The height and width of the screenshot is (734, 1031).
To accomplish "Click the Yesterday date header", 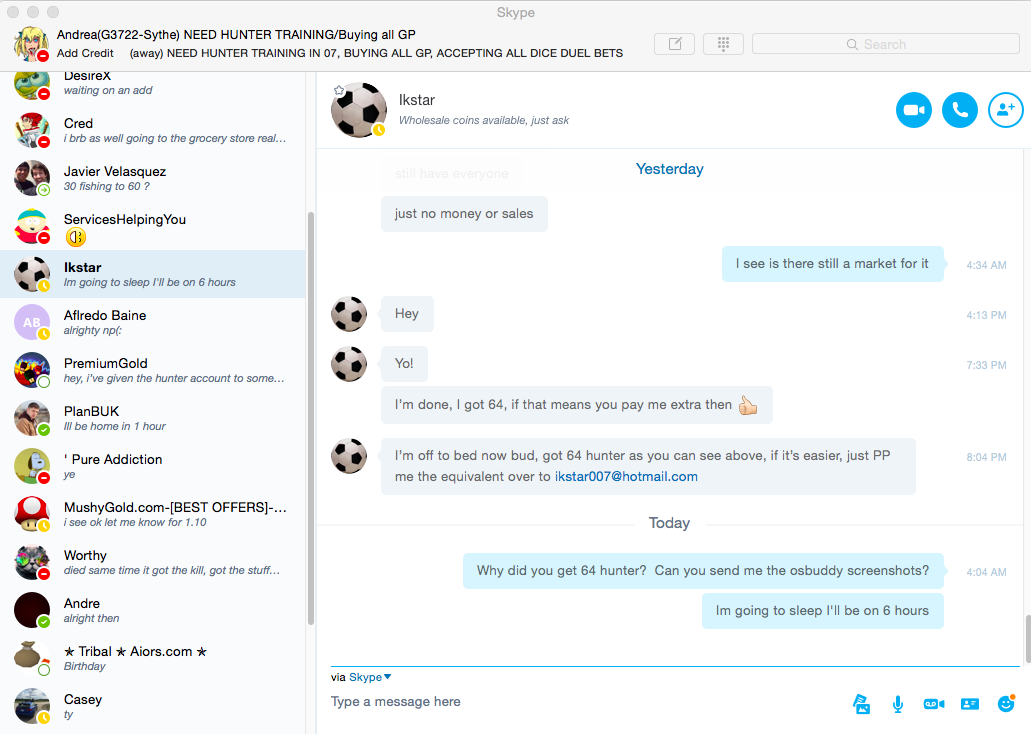I will (x=669, y=169).
